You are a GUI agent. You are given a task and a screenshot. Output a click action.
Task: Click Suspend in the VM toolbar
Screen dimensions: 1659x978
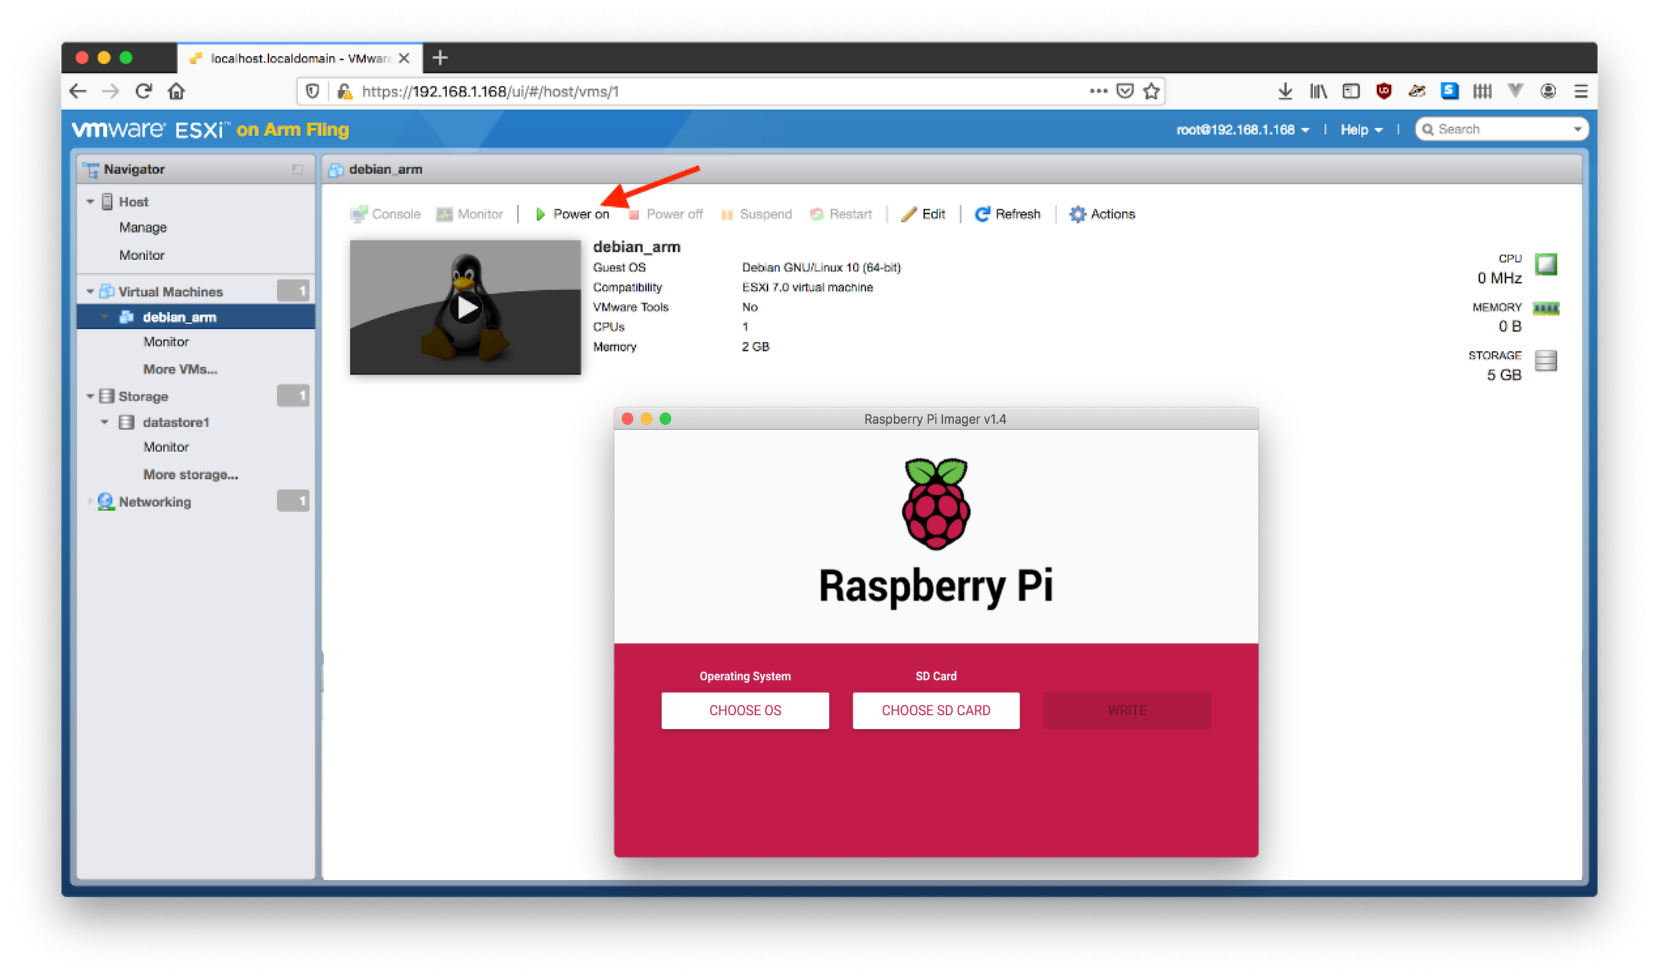point(756,214)
